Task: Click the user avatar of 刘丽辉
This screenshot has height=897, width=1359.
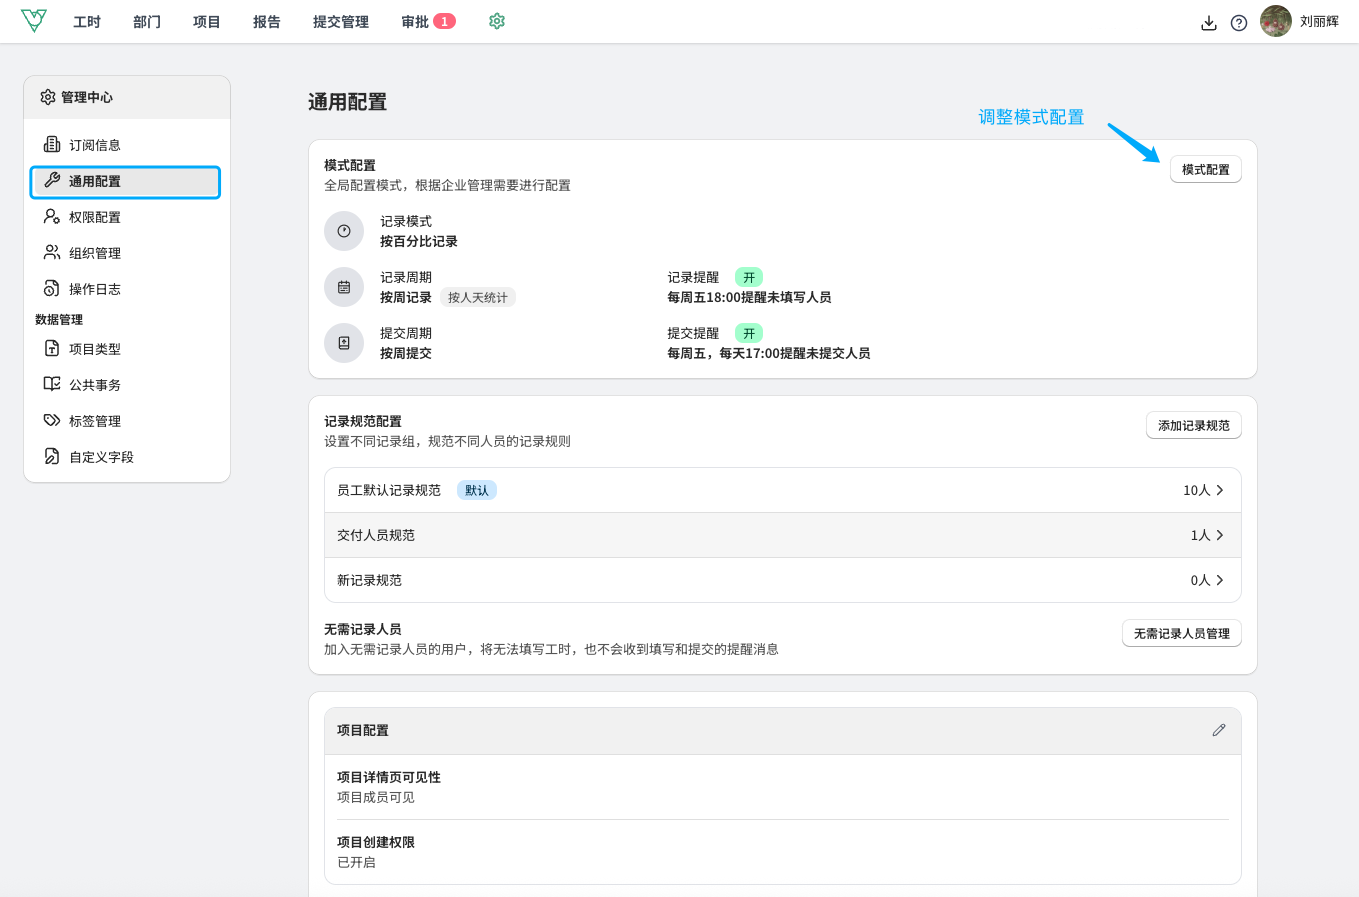Action: (1275, 21)
